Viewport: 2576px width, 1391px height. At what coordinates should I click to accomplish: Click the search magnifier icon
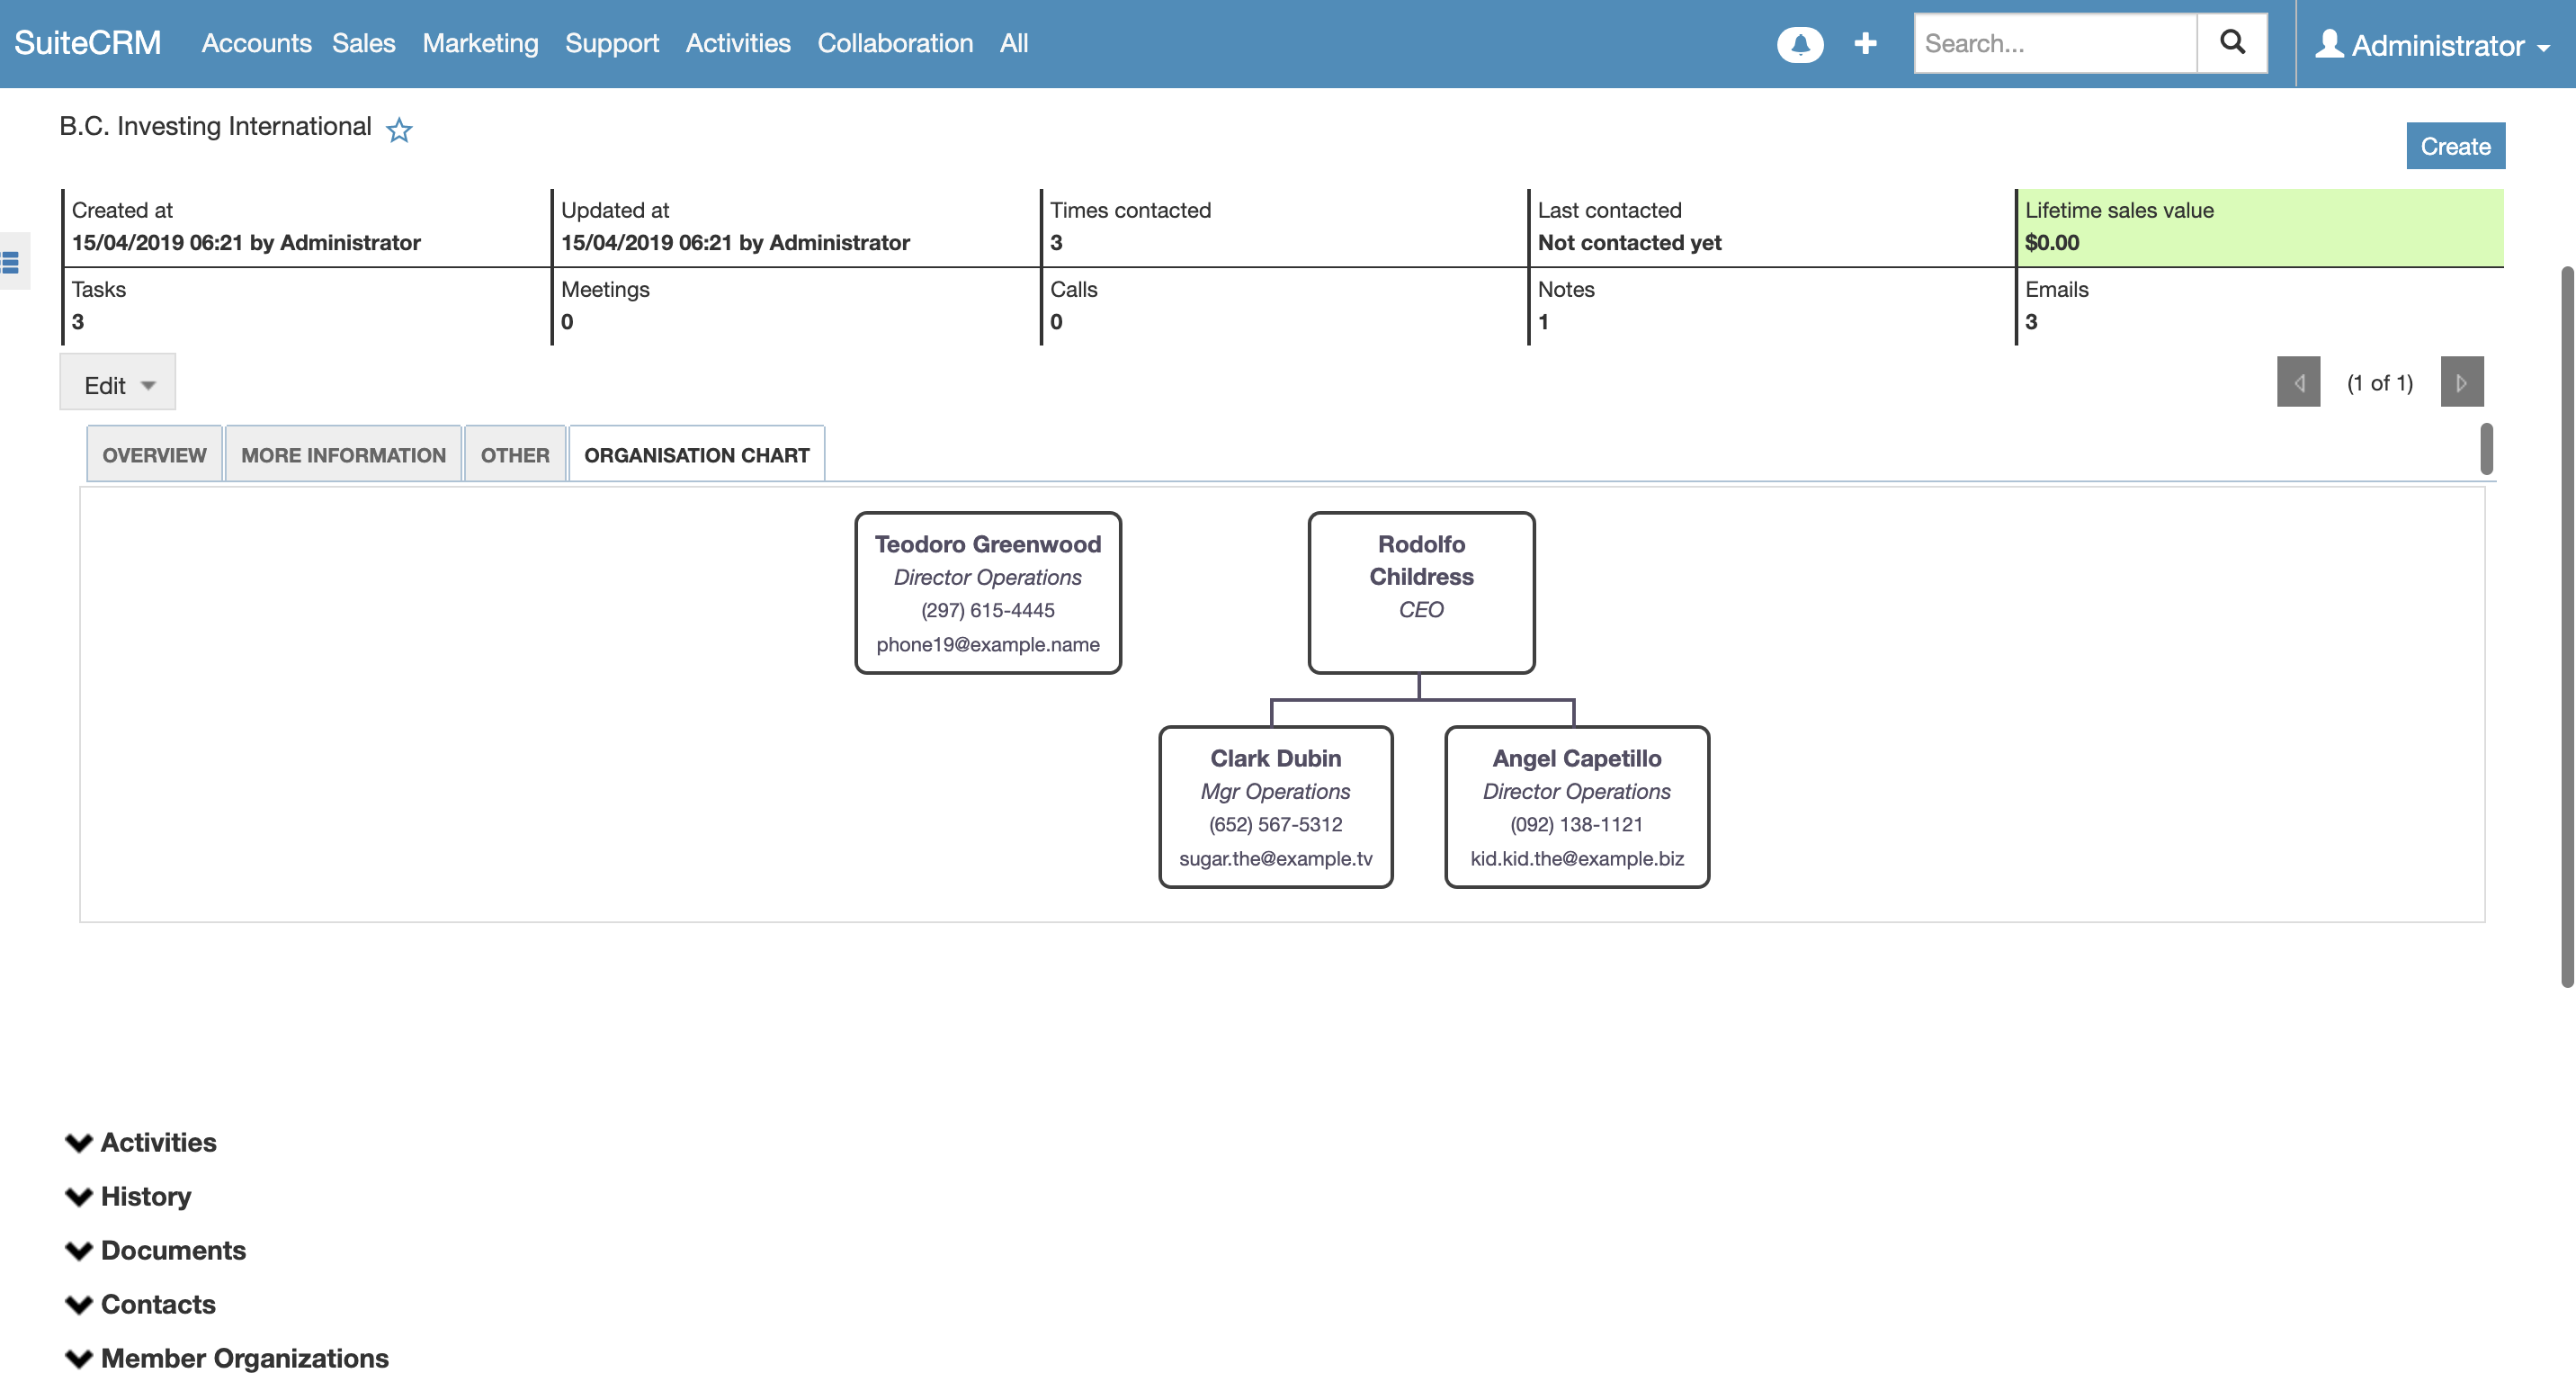point(2232,43)
